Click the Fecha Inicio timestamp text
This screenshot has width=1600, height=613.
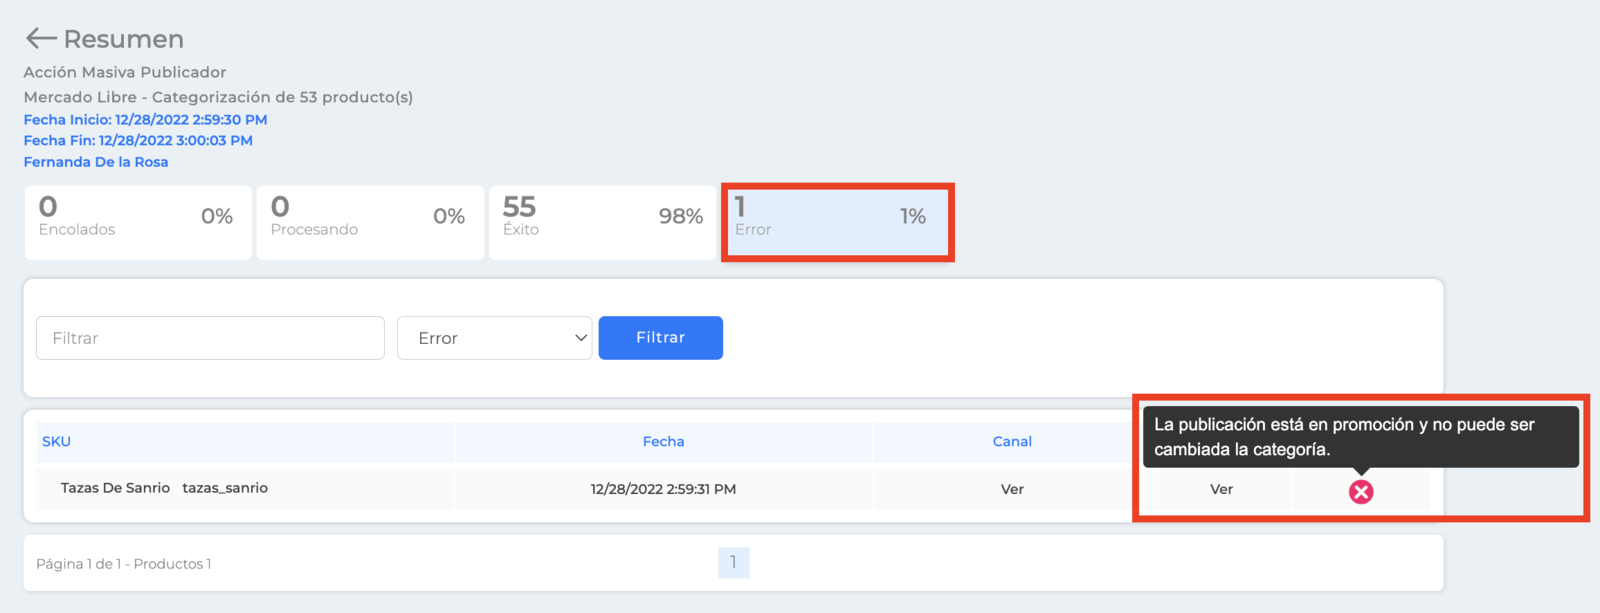(x=145, y=119)
